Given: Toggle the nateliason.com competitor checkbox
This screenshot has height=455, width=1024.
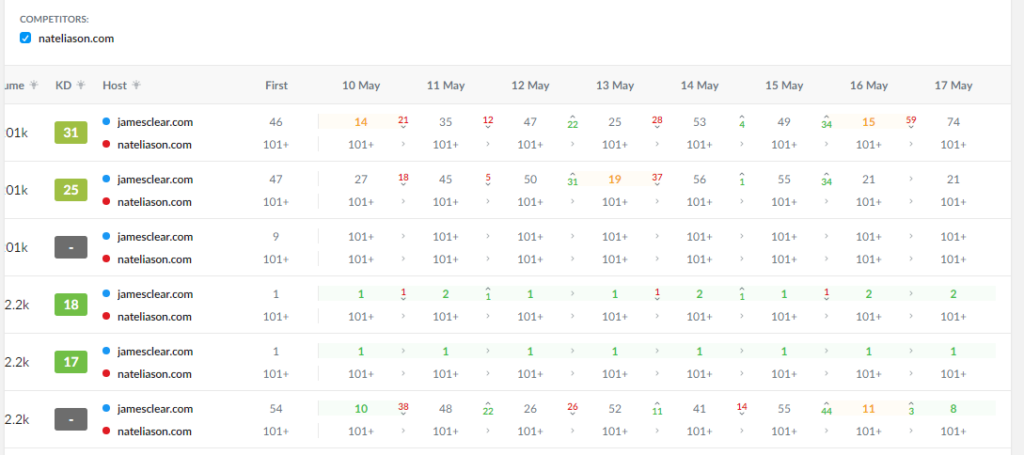Looking at the screenshot, I should [x=25, y=39].
